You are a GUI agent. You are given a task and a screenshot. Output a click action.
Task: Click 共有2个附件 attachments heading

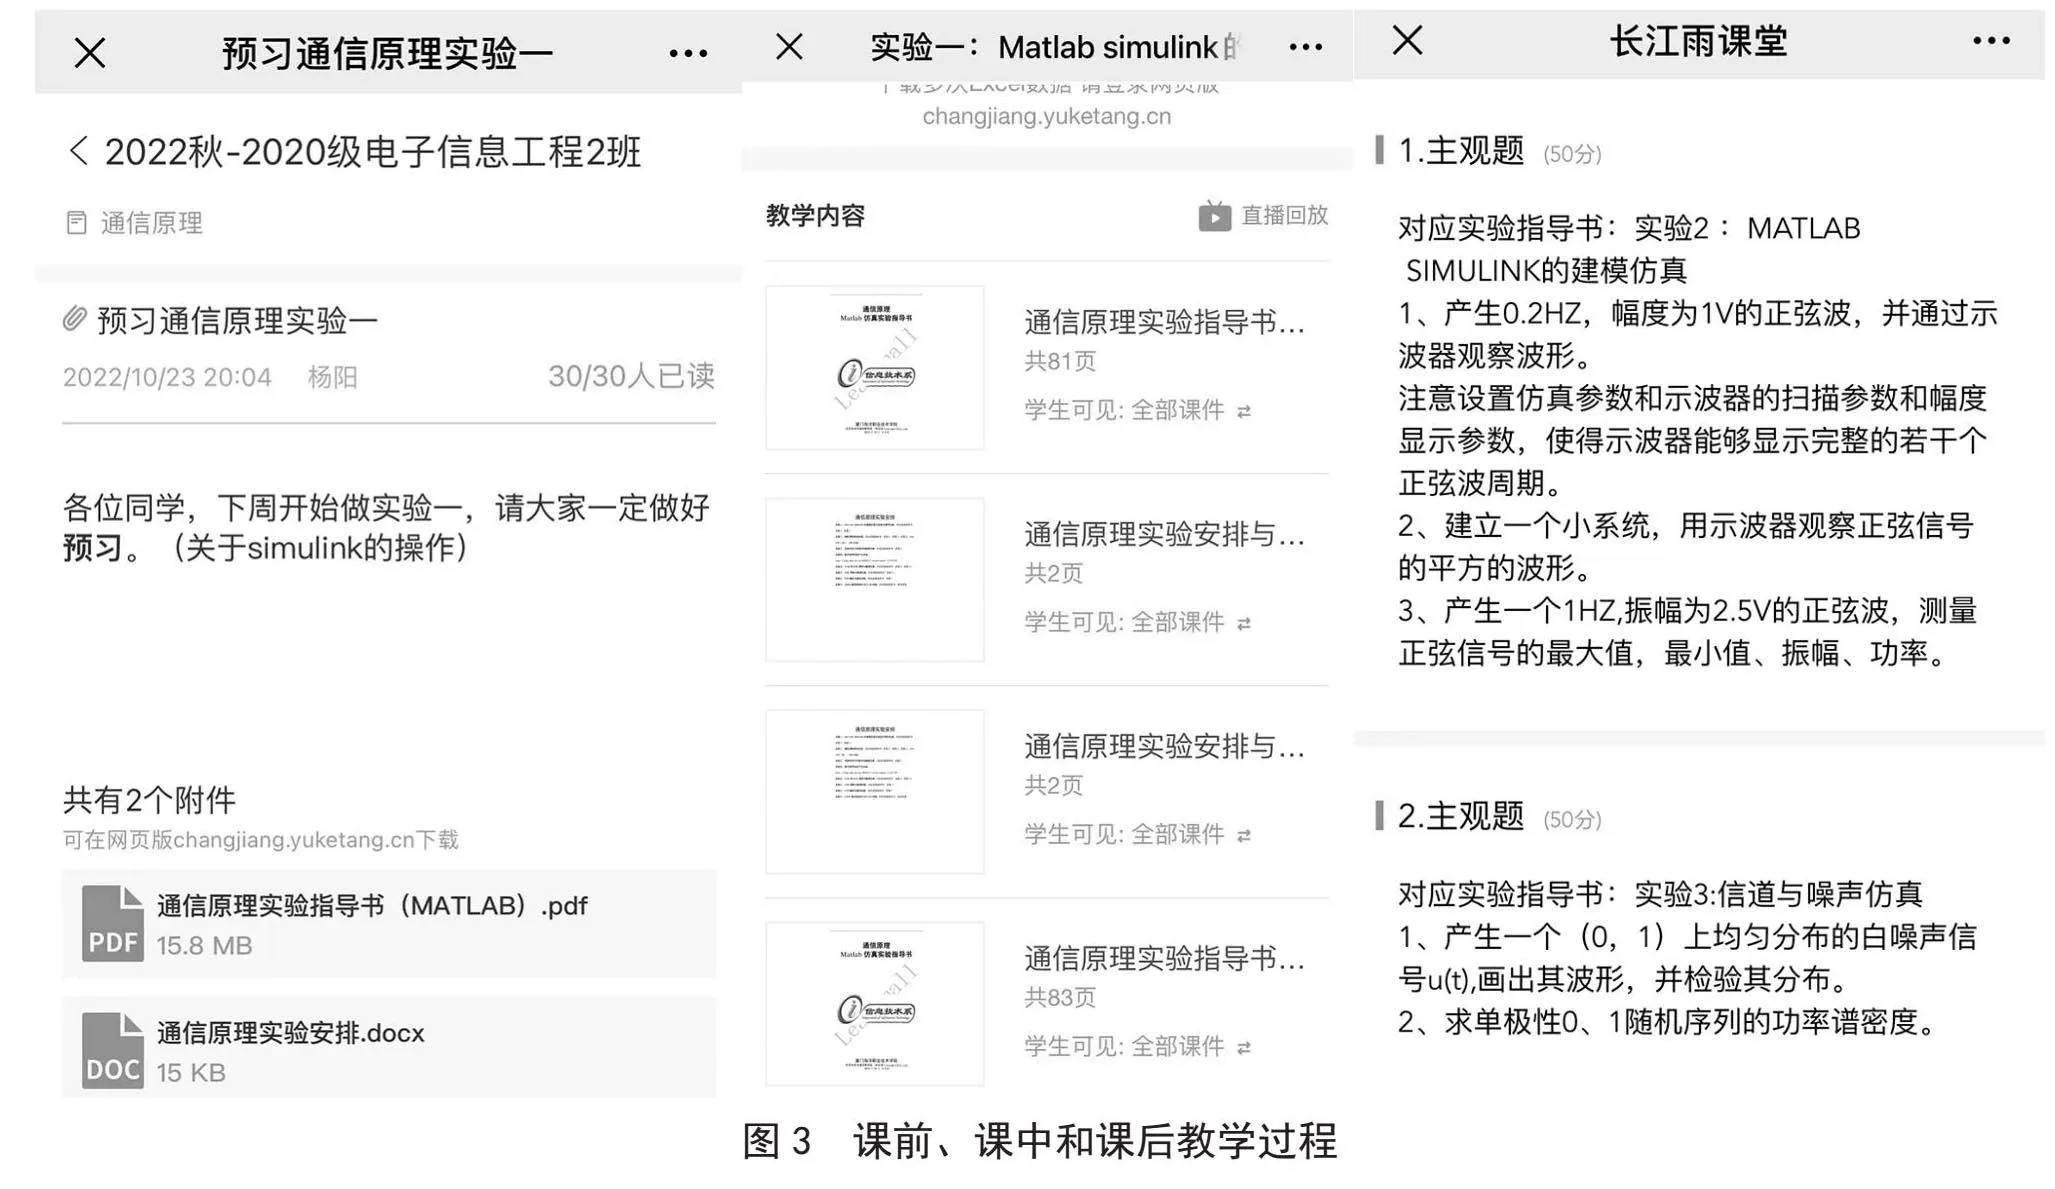(149, 799)
